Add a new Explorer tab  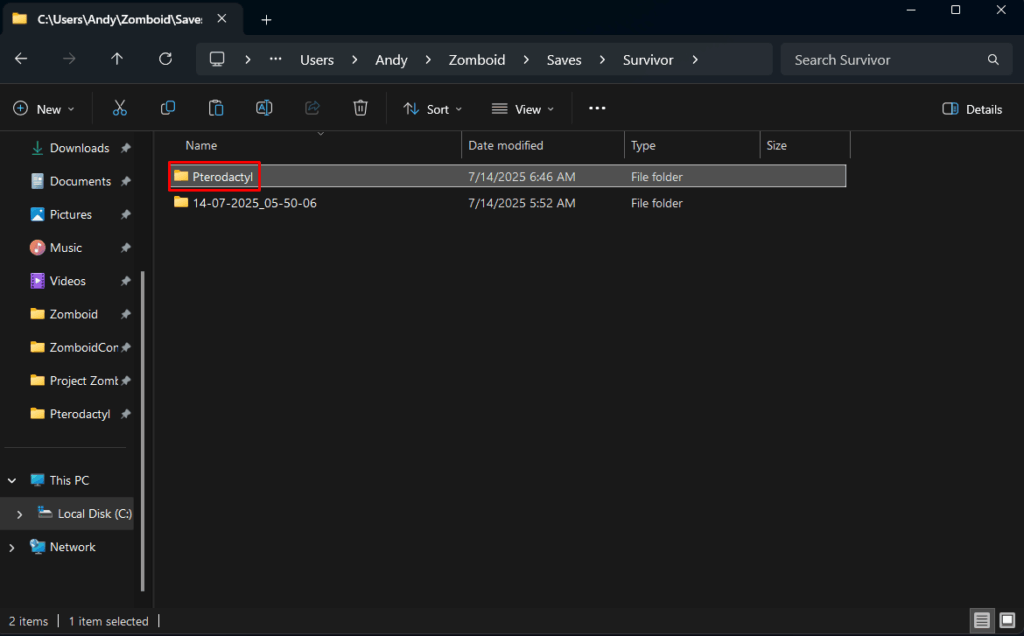pyautogui.click(x=266, y=20)
